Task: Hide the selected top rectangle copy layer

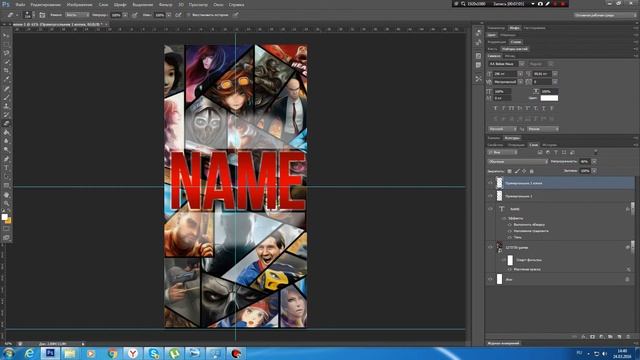Action: [x=490, y=183]
